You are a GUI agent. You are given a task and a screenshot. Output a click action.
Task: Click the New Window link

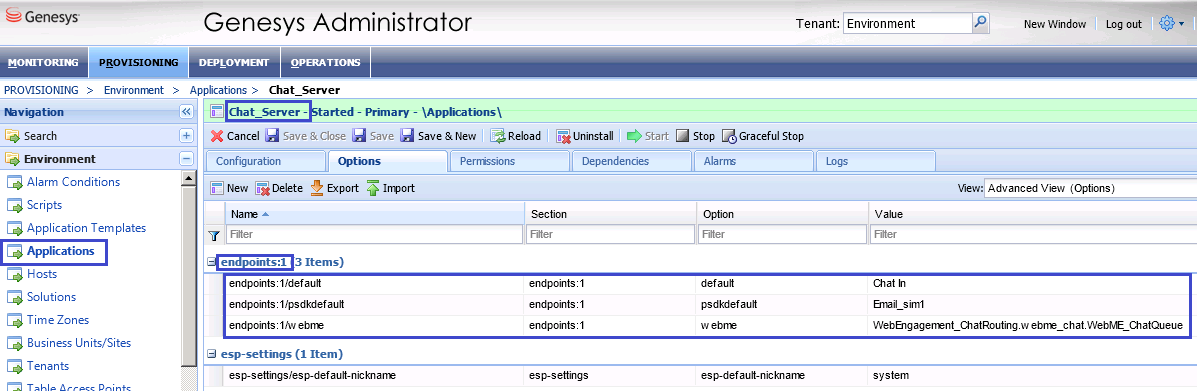tap(1054, 24)
